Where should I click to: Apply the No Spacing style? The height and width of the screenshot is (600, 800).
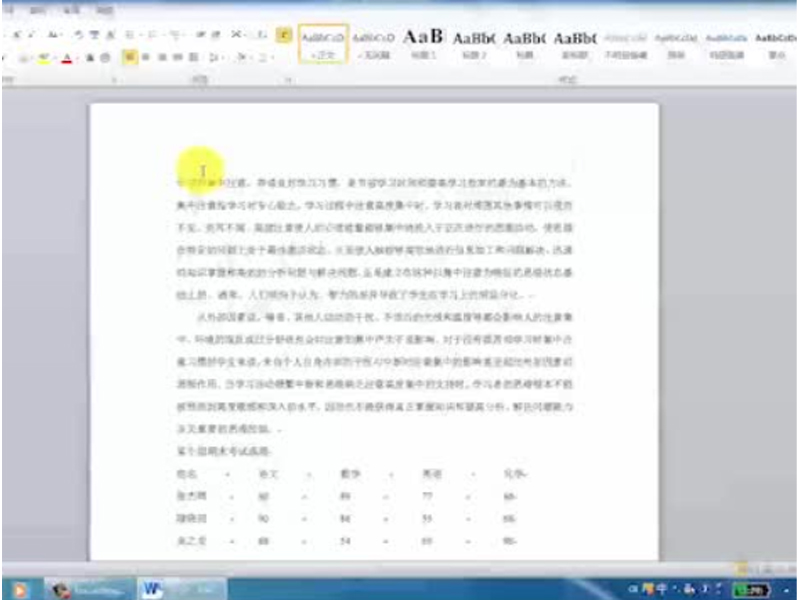373,43
